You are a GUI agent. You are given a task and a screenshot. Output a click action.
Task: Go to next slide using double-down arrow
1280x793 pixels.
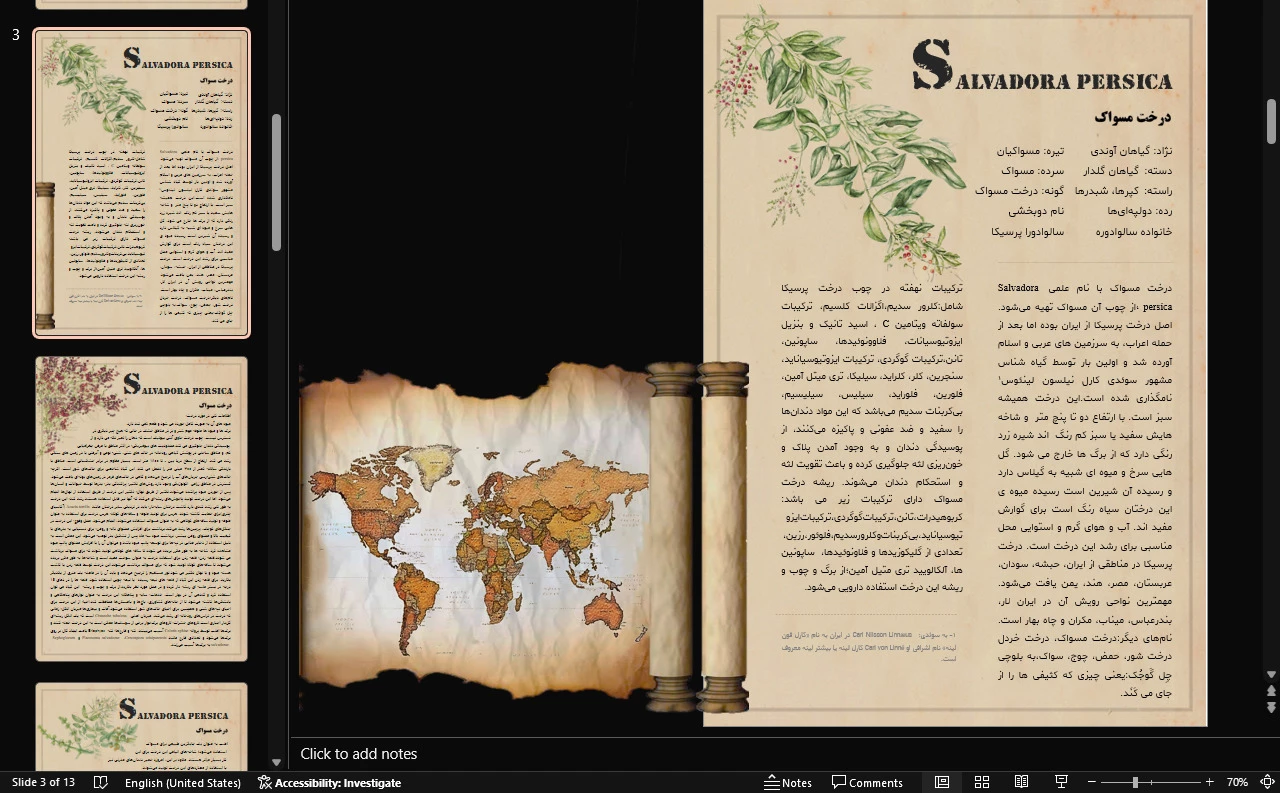(x=1271, y=708)
